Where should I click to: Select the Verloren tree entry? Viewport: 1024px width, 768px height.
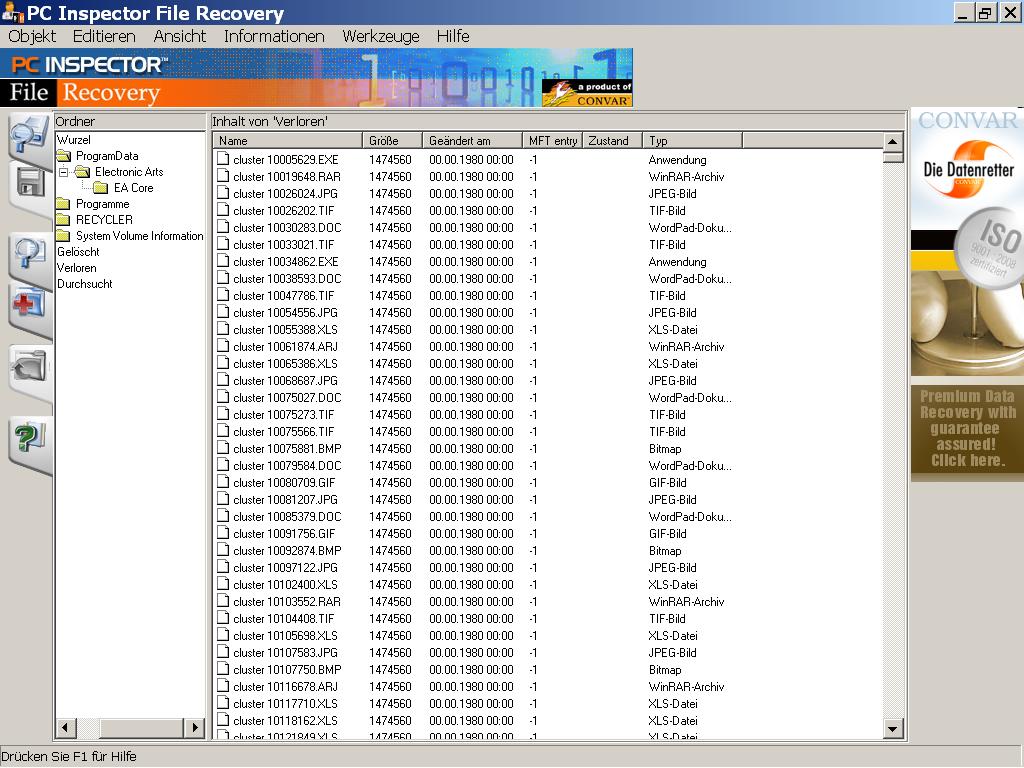pos(76,268)
